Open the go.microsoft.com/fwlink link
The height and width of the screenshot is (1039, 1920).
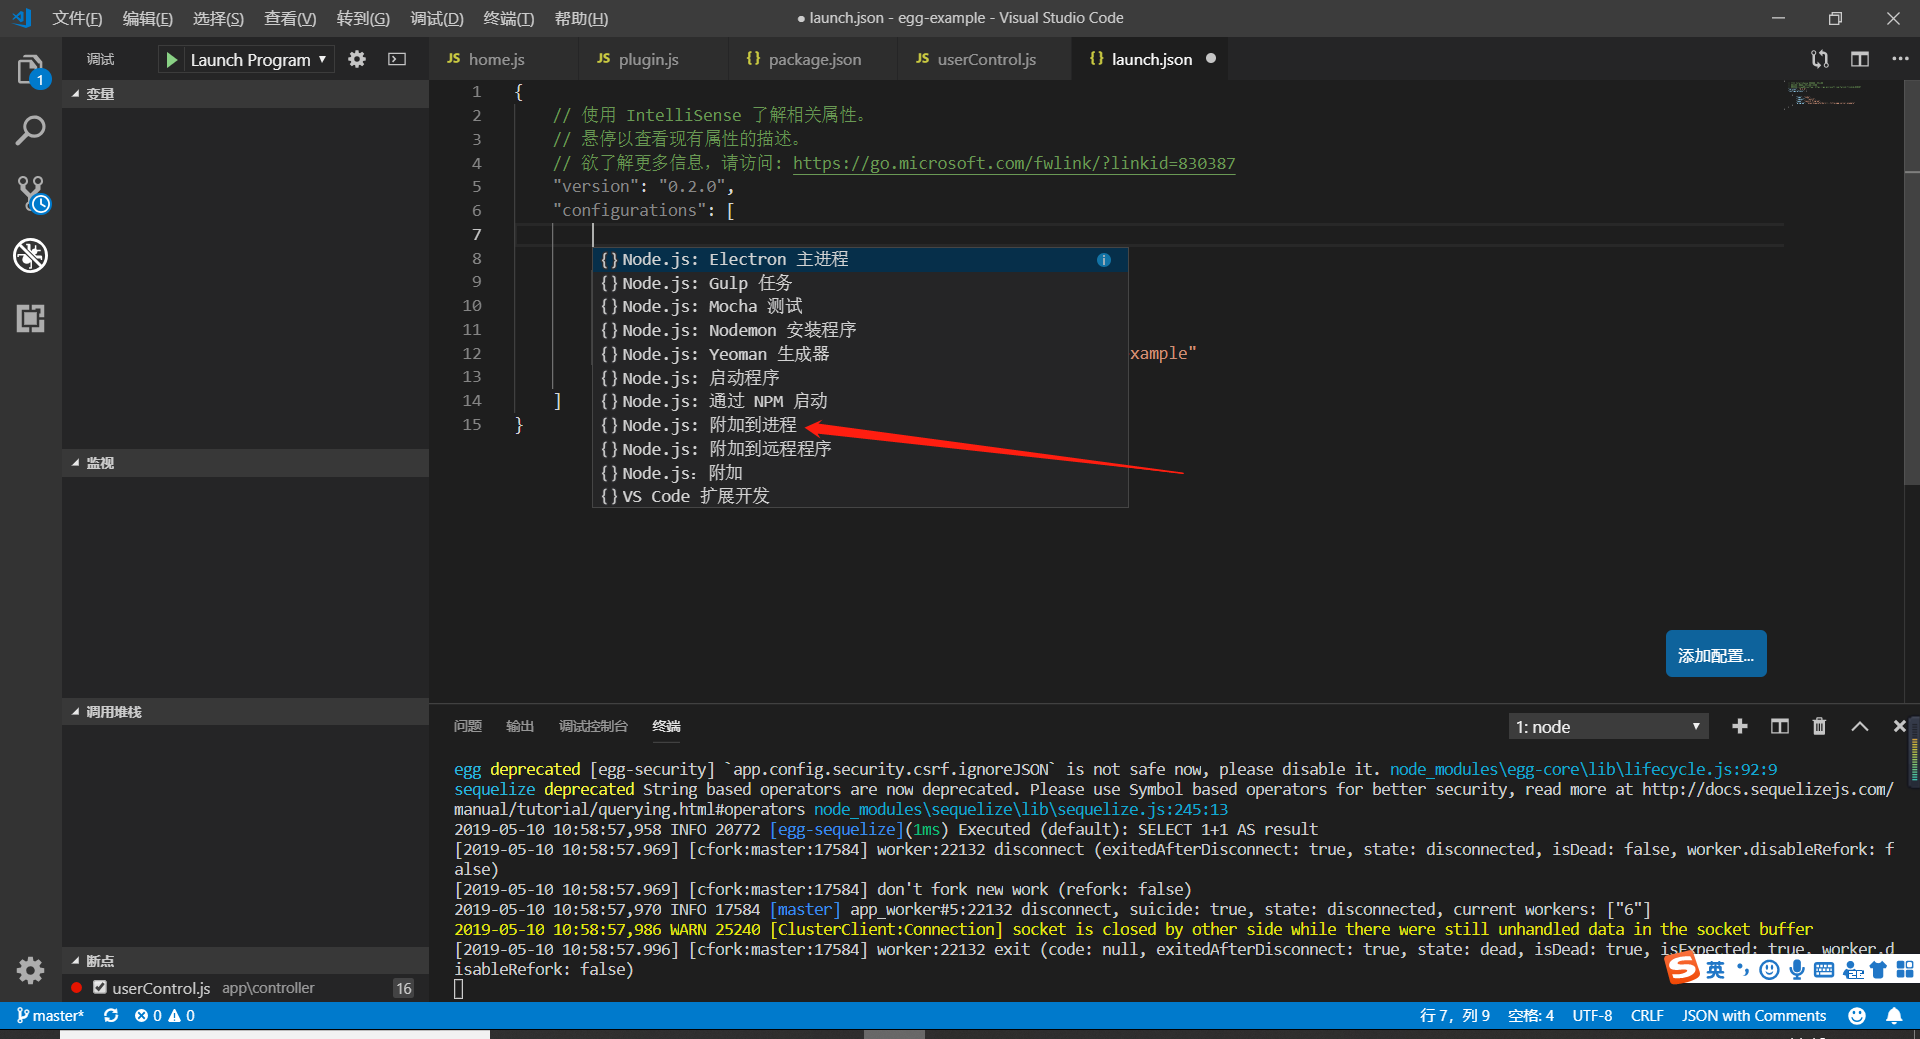(1013, 163)
